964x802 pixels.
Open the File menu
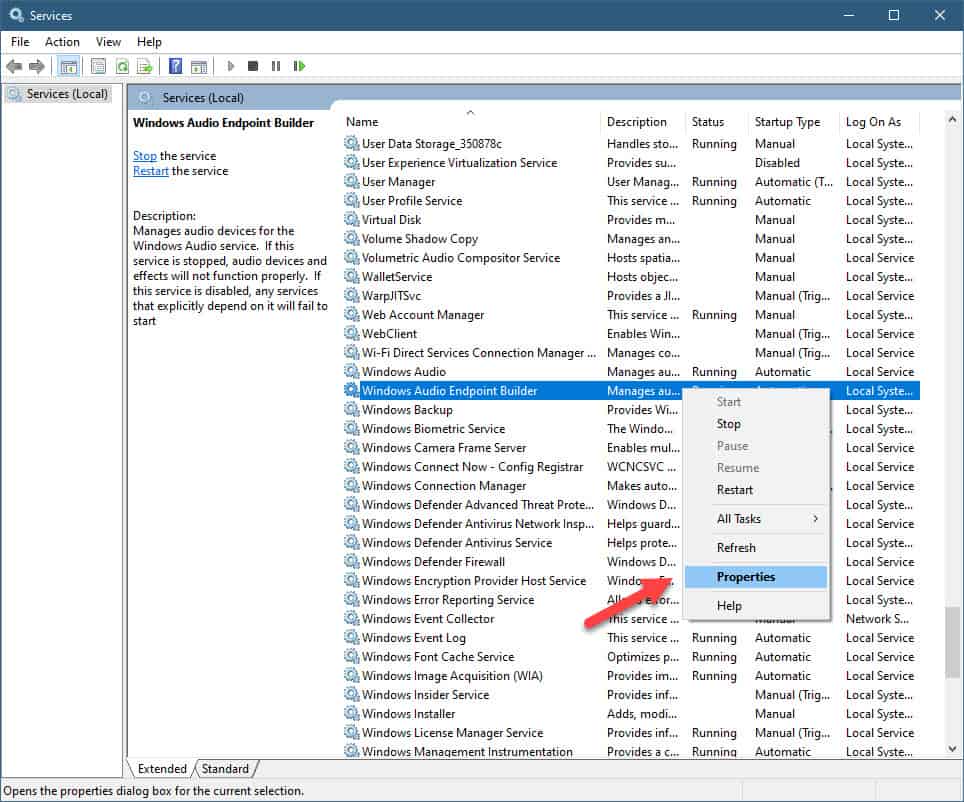point(20,42)
